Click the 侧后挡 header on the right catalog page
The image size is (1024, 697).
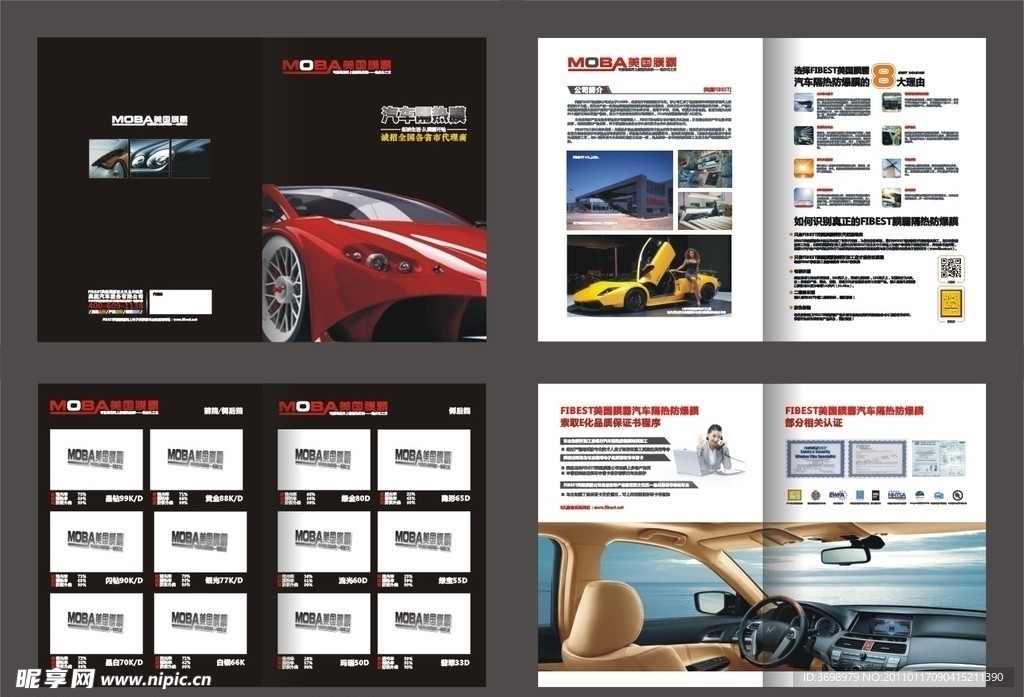tap(459, 411)
